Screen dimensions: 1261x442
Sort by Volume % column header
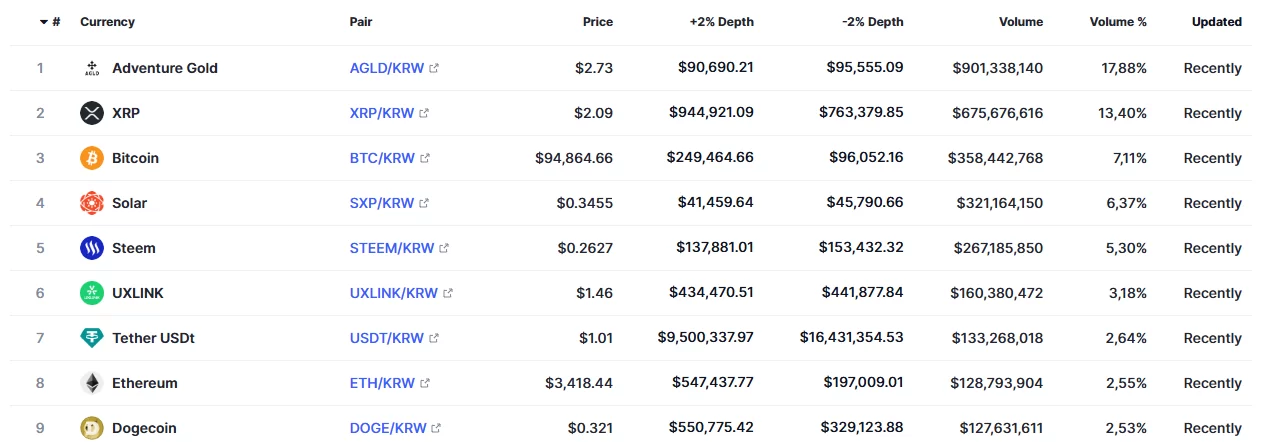coord(1118,21)
